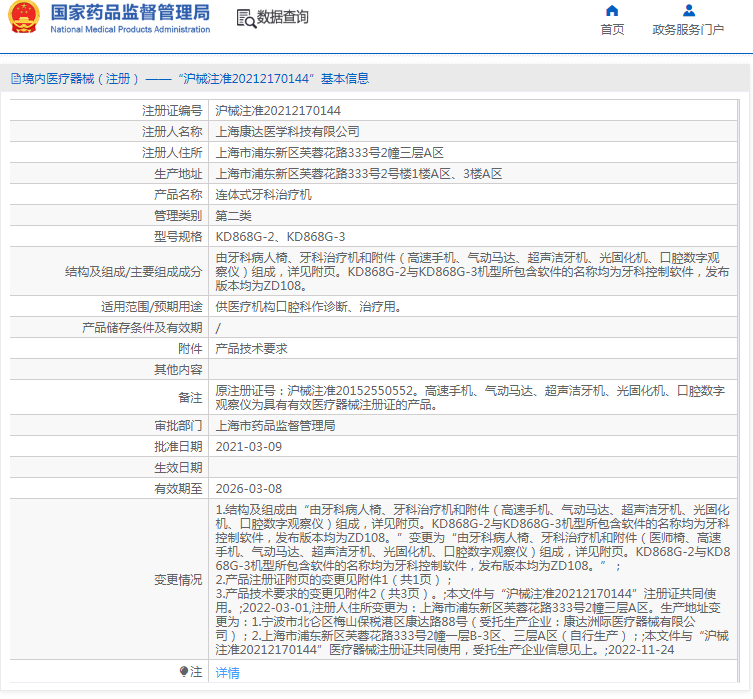Click 附件 row label
This screenshot has height=699, width=753.
(190, 349)
